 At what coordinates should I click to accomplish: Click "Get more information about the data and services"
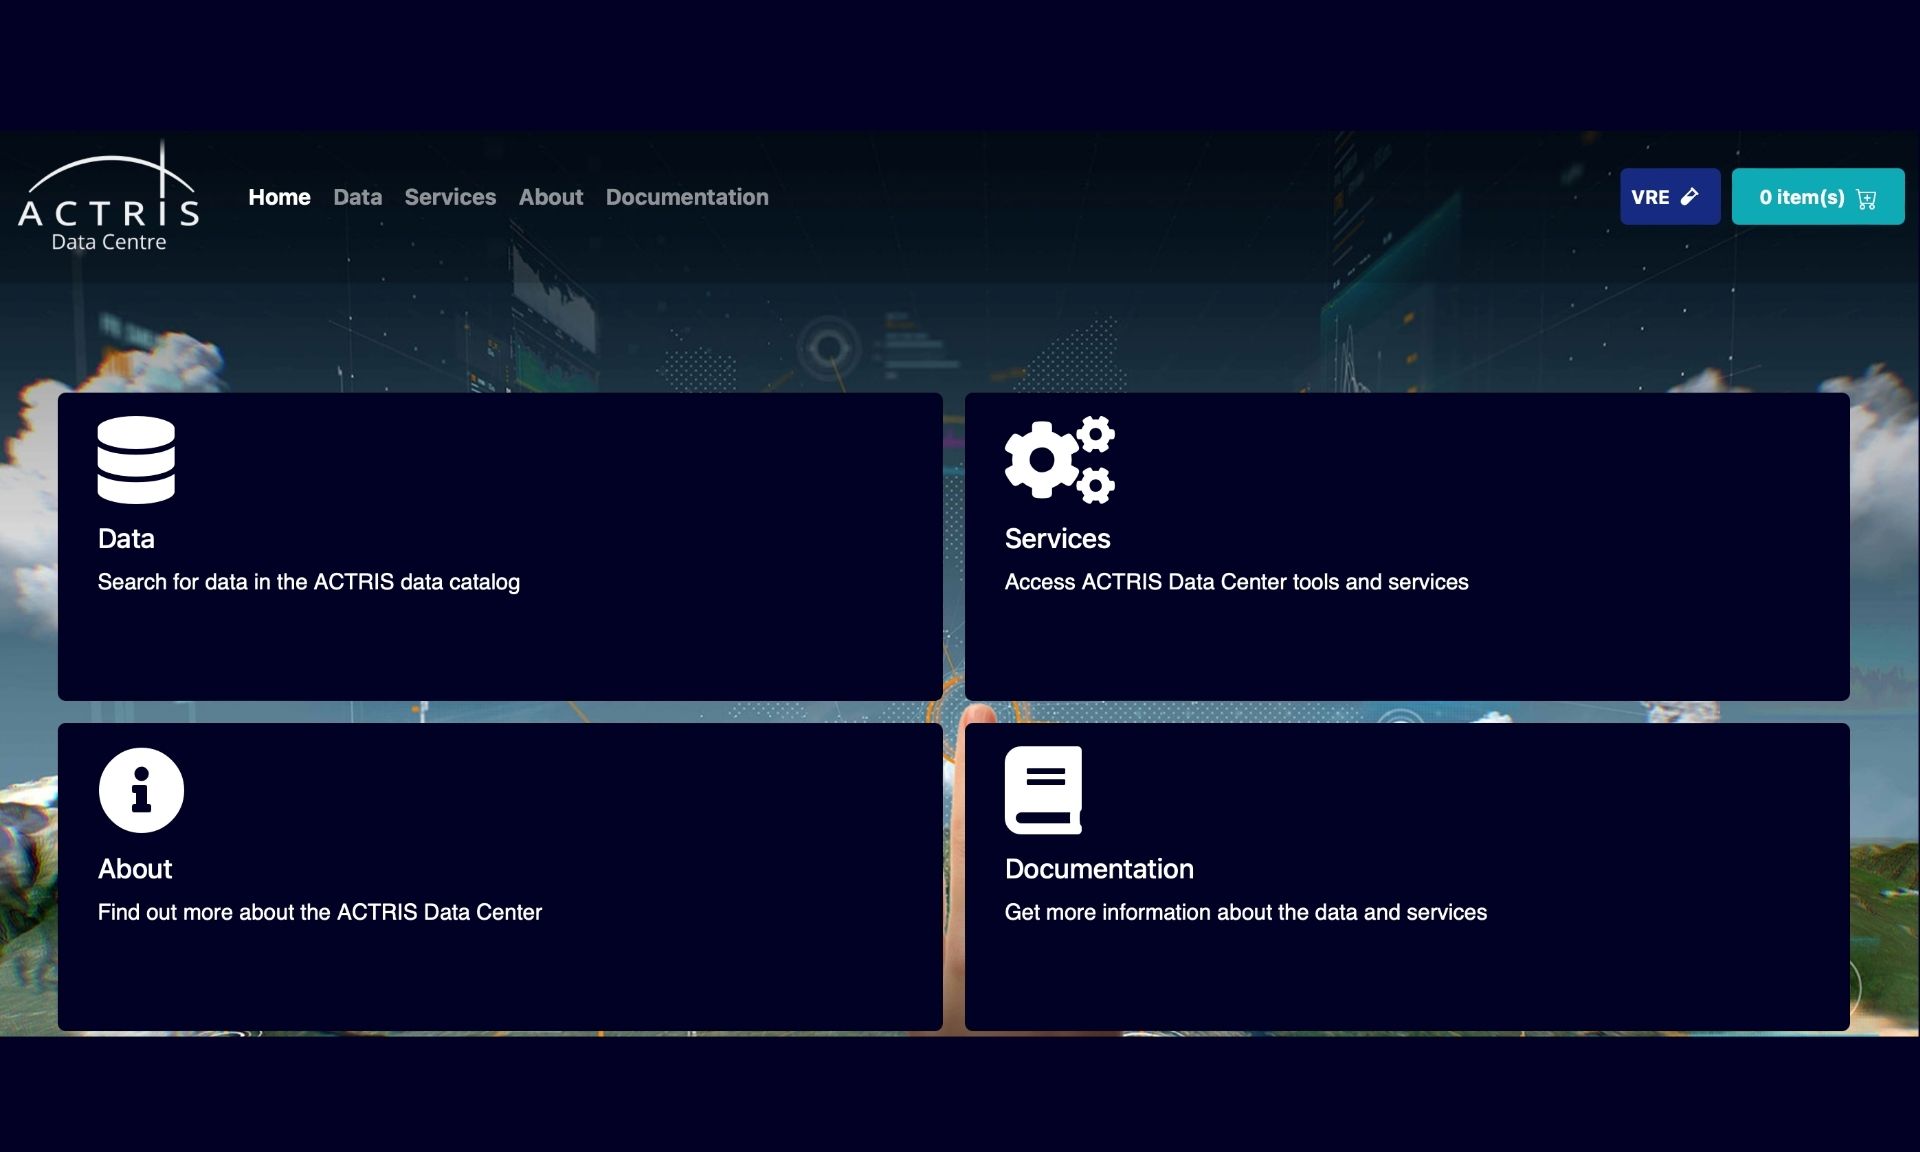[x=1246, y=912]
